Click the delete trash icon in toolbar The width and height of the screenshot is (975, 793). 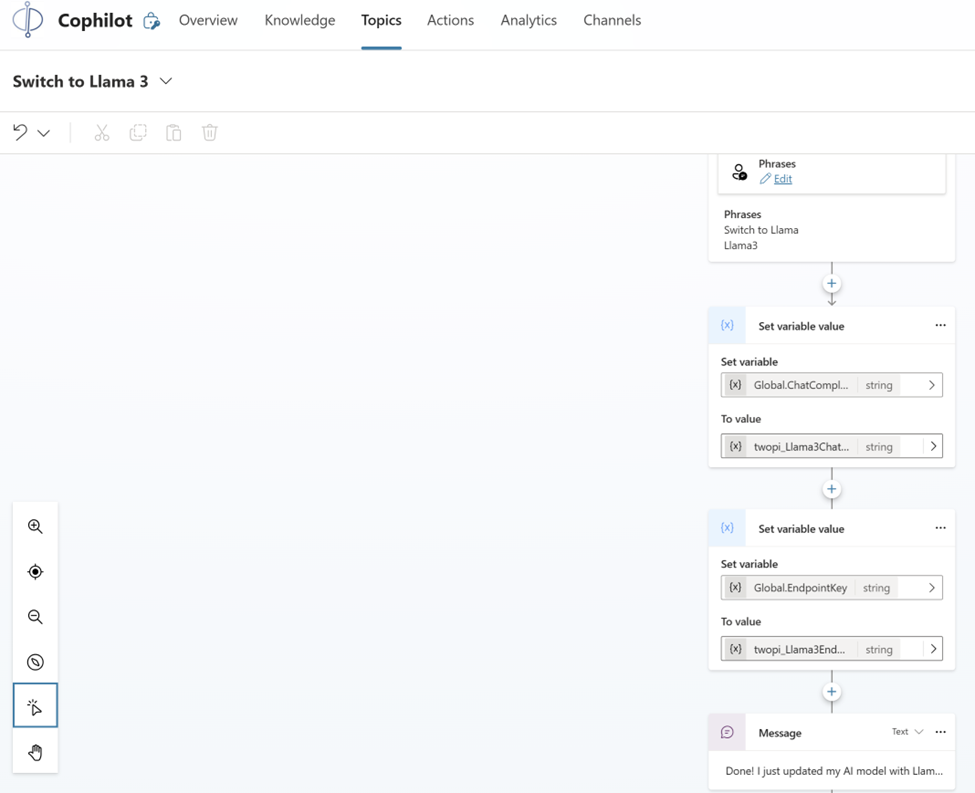210,133
